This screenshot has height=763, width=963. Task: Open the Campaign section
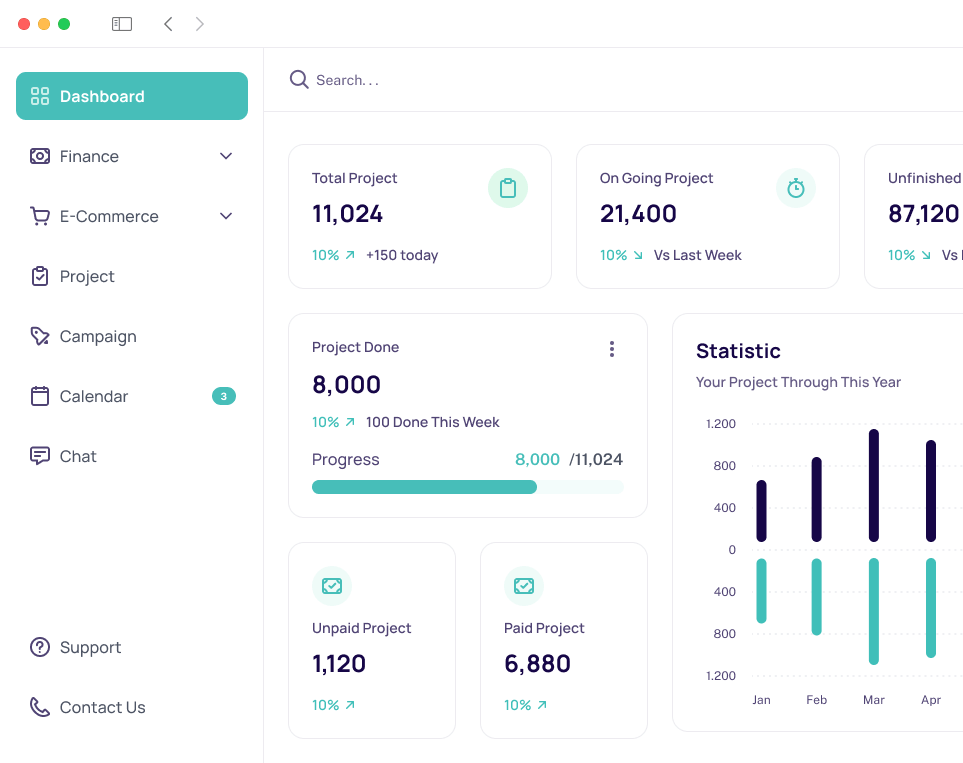[98, 336]
